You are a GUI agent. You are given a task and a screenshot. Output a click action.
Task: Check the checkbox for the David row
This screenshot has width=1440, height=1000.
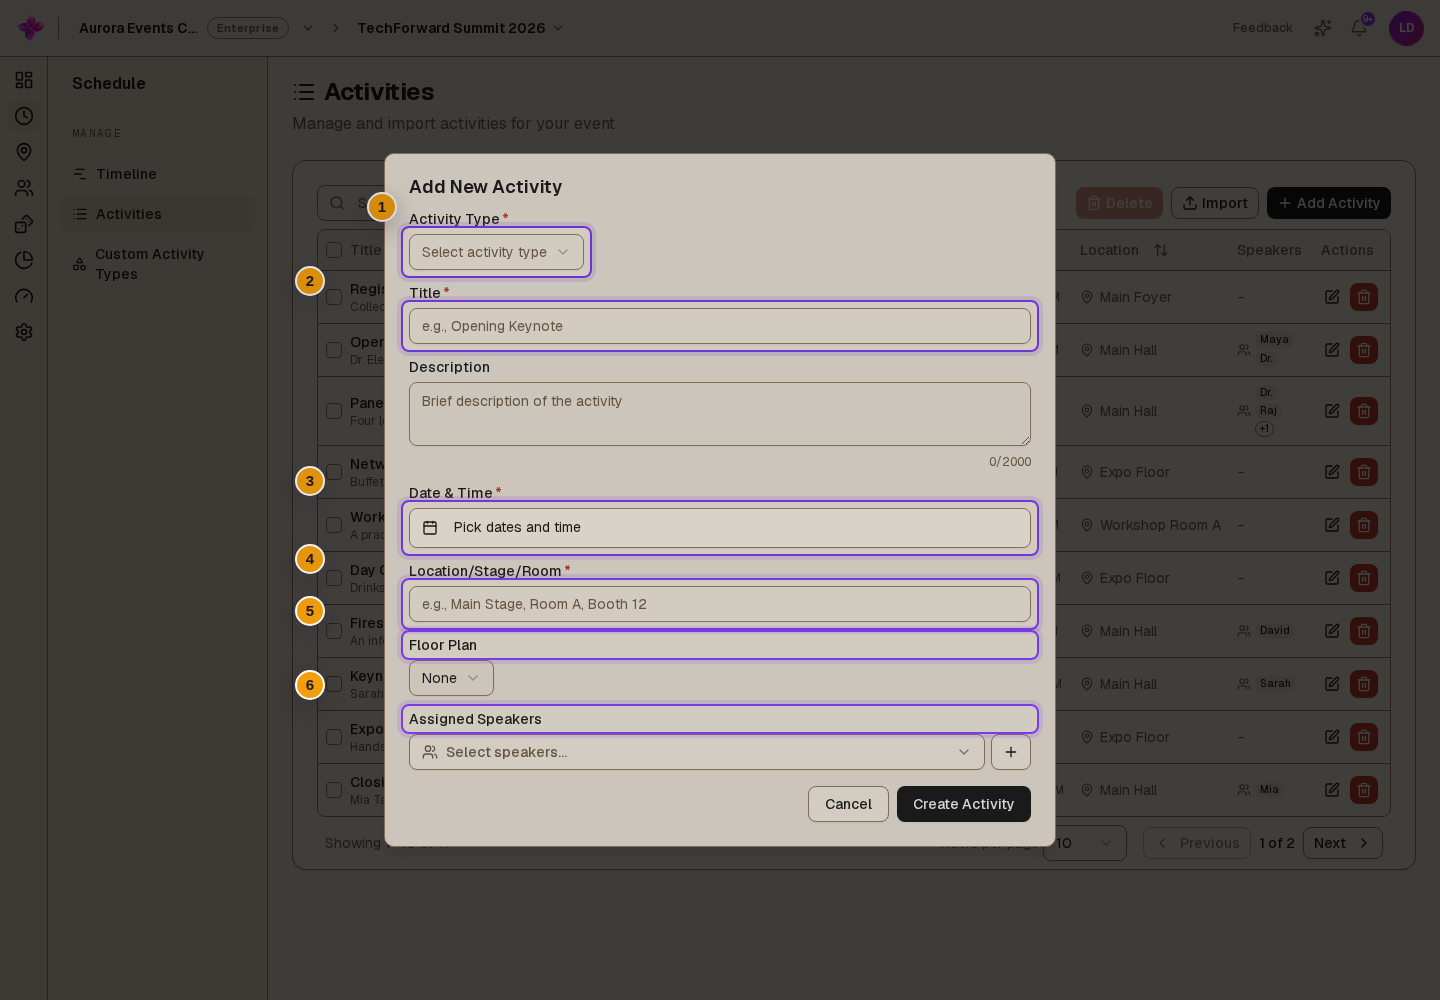(334, 631)
